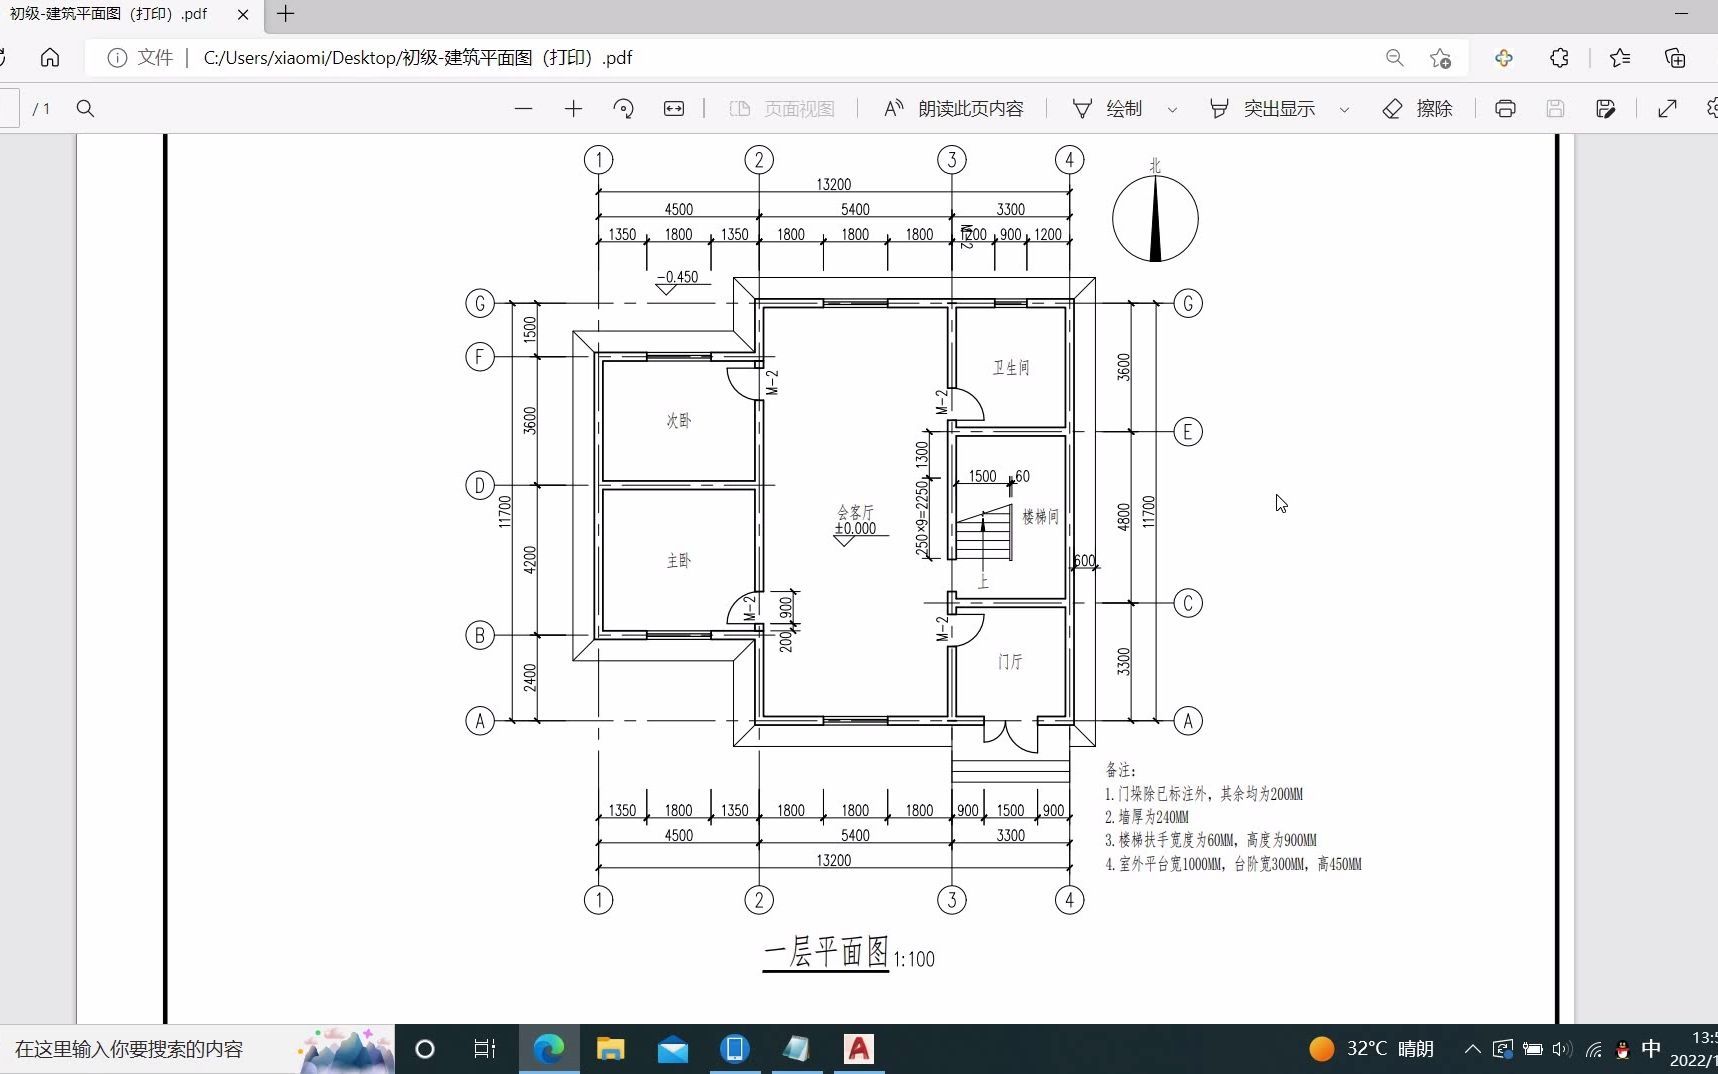Screen dimensions: 1718x1074
Task: Select the Erase tool
Action: tap(1417, 108)
